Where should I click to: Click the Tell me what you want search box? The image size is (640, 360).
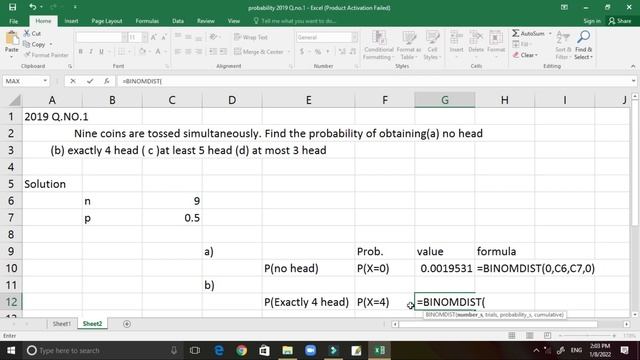click(295, 21)
